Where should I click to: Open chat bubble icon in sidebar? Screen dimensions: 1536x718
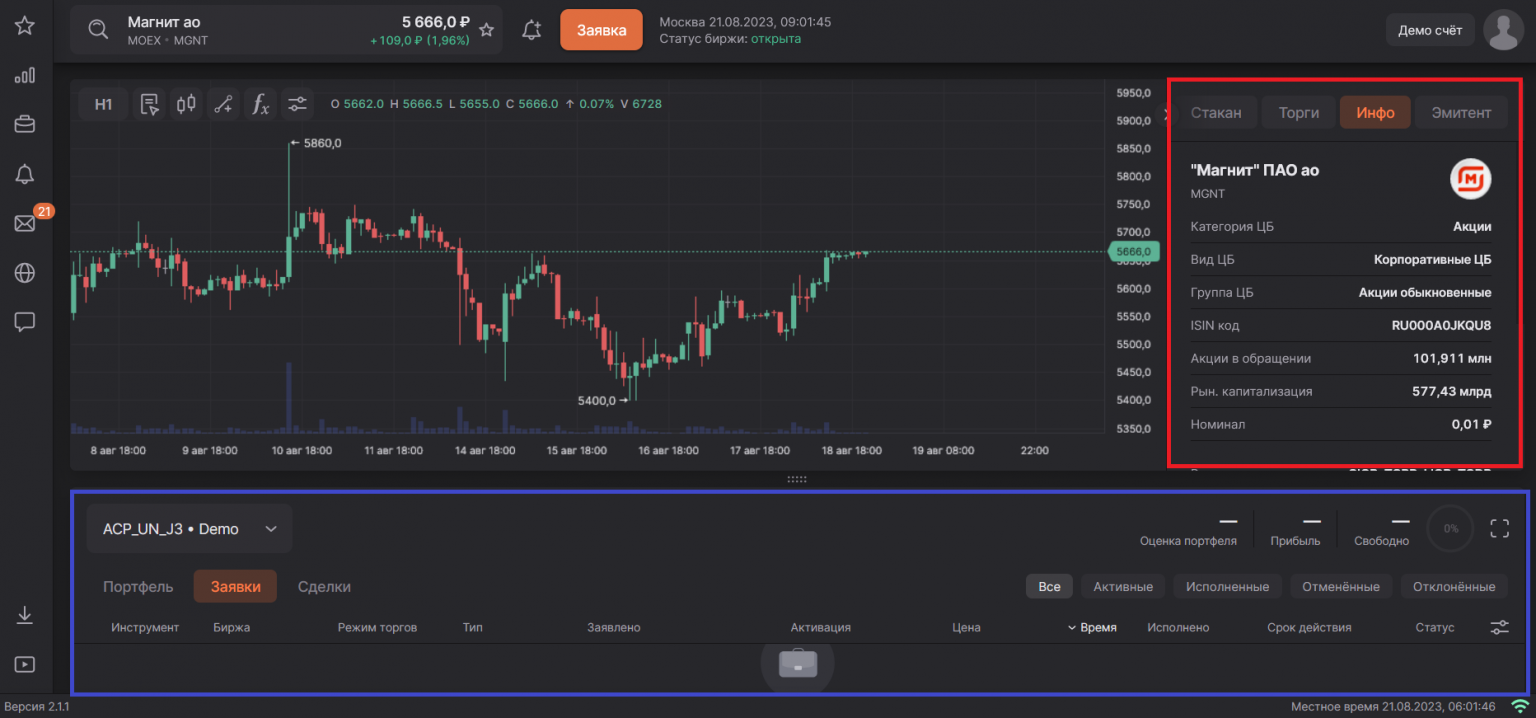25,321
